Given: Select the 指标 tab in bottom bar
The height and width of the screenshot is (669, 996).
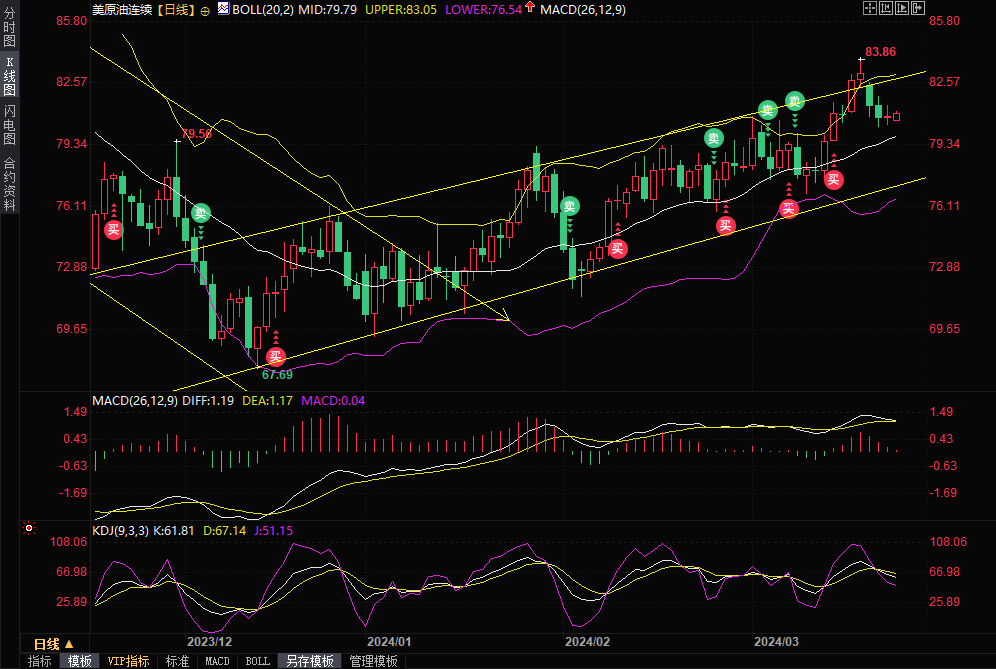Looking at the screenshot, I should pyautogui.click(x=40, y=661).
